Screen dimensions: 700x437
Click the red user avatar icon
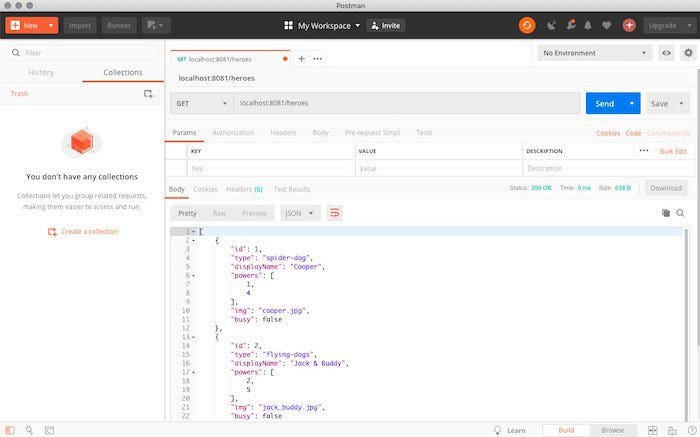[629, 25]
